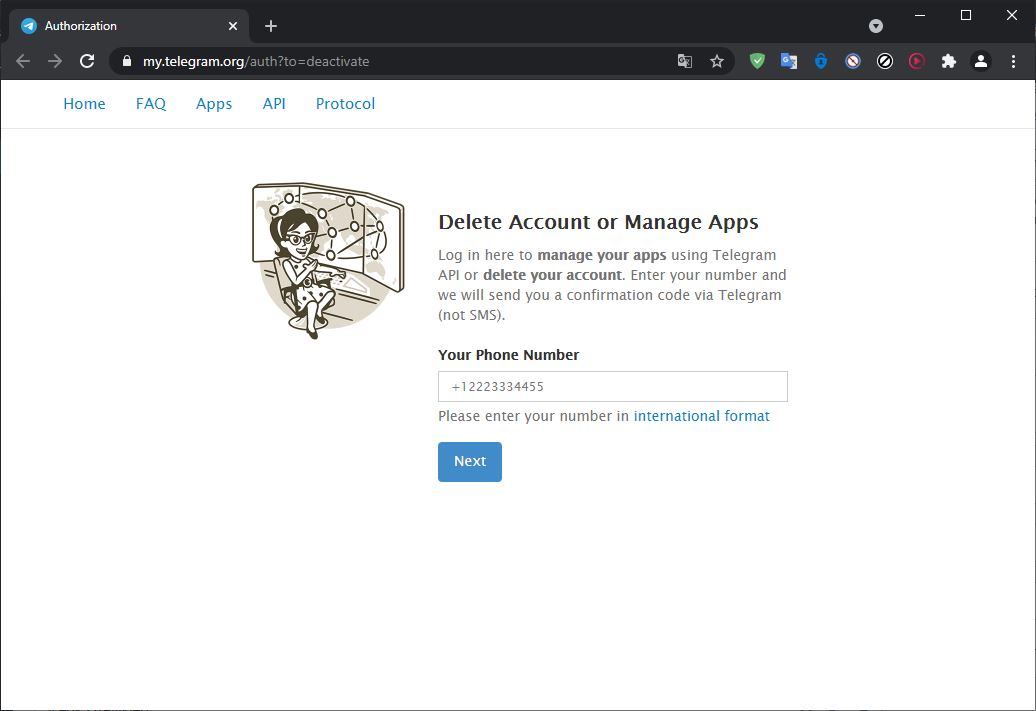Open Chrome update notification dropdown
1036x711 pixels.
click(x=875, y=25)
